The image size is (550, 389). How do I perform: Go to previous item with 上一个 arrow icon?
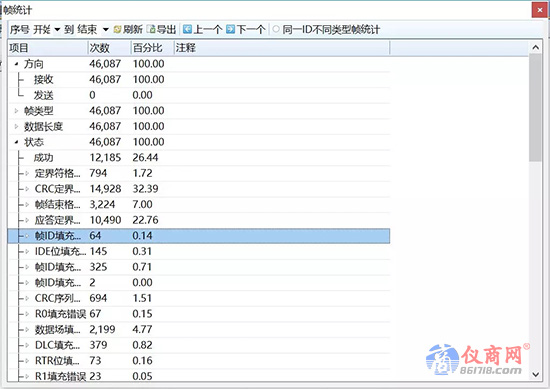coord(188,29)
